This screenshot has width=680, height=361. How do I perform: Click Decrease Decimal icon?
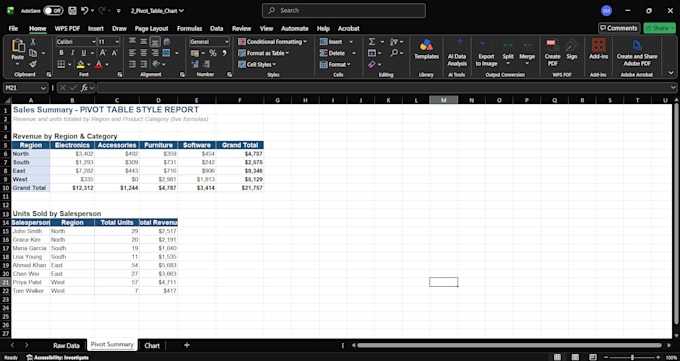point(206,64)
